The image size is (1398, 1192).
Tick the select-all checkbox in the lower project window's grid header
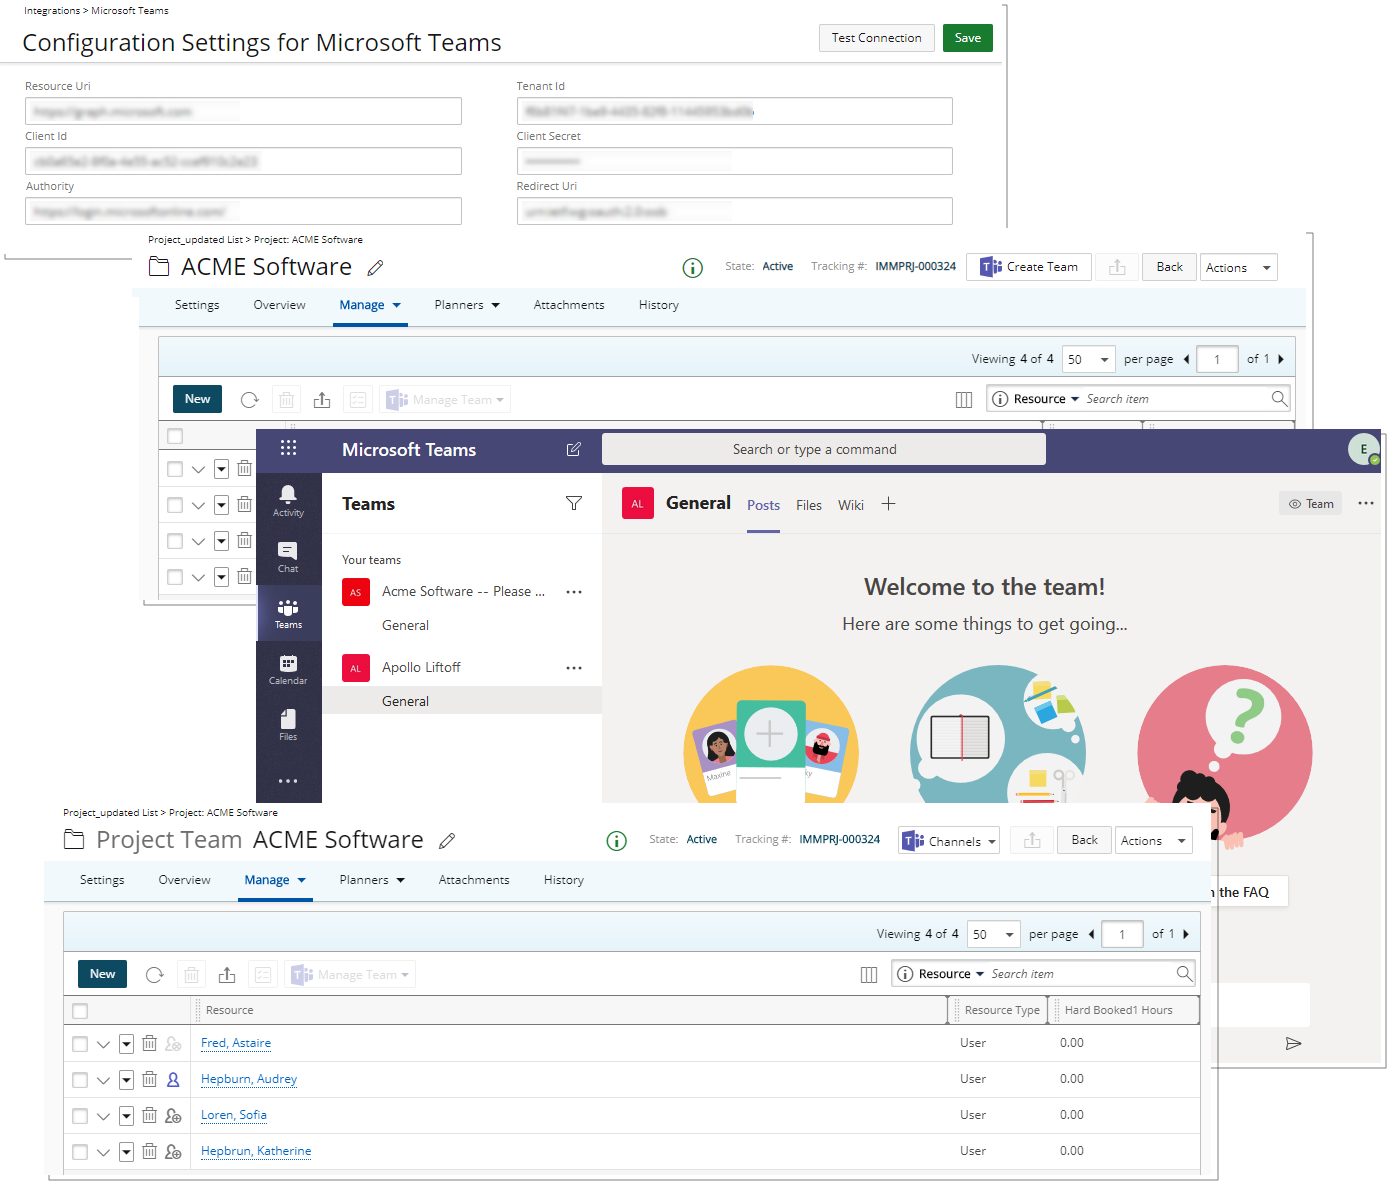click(80, 1011)
